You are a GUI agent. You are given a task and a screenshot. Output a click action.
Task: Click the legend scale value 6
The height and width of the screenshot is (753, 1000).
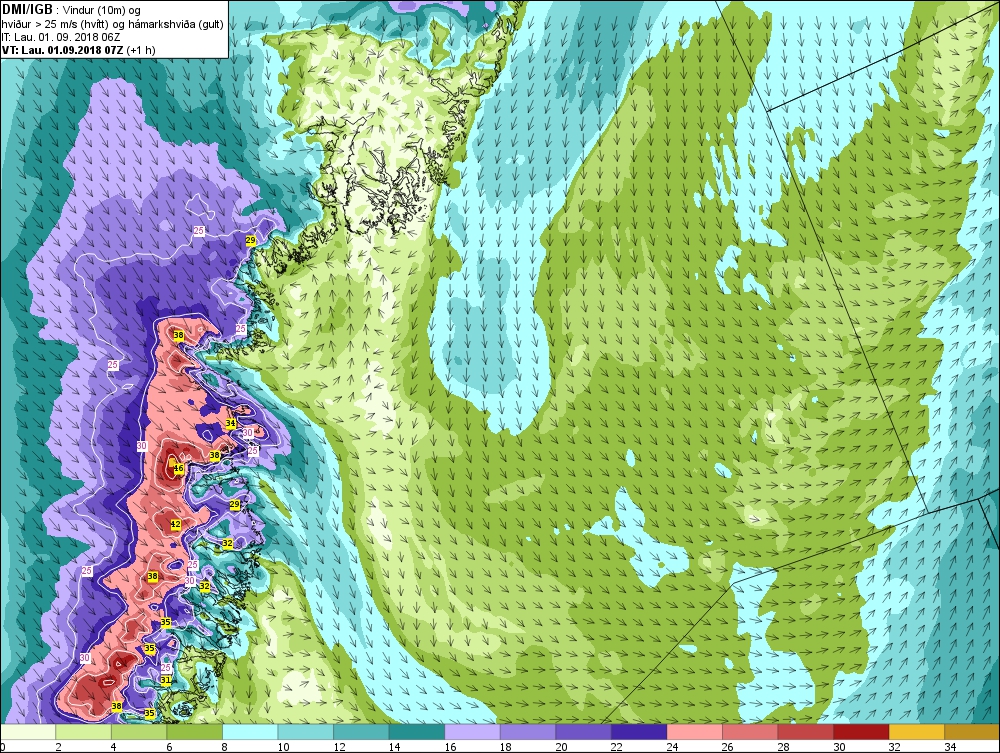(169, 747)
